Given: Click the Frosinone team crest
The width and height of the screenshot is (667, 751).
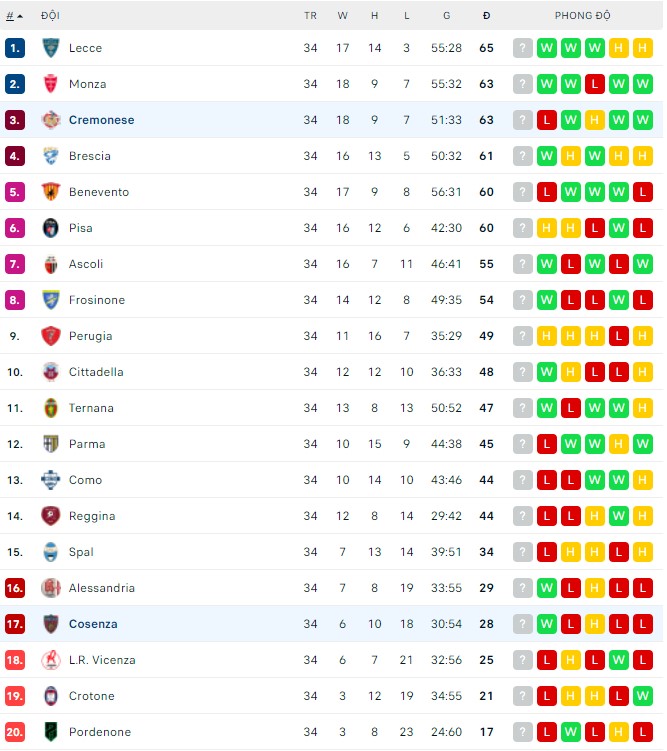Looking at the screenshot, I should 50,300.
